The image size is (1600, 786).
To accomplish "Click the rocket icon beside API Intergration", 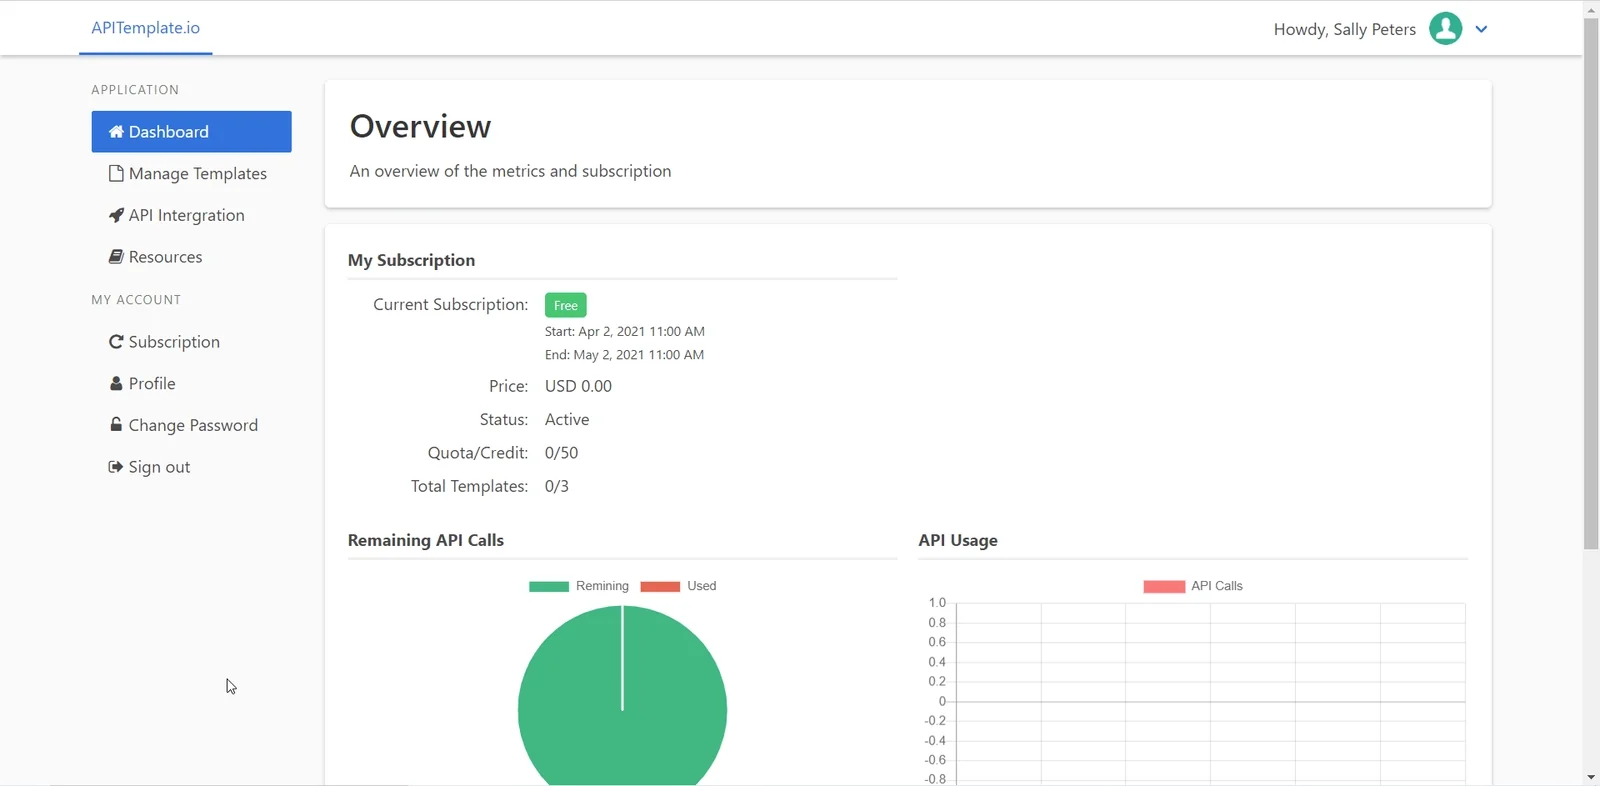I will pyautogui.click(x=116, y=215).
